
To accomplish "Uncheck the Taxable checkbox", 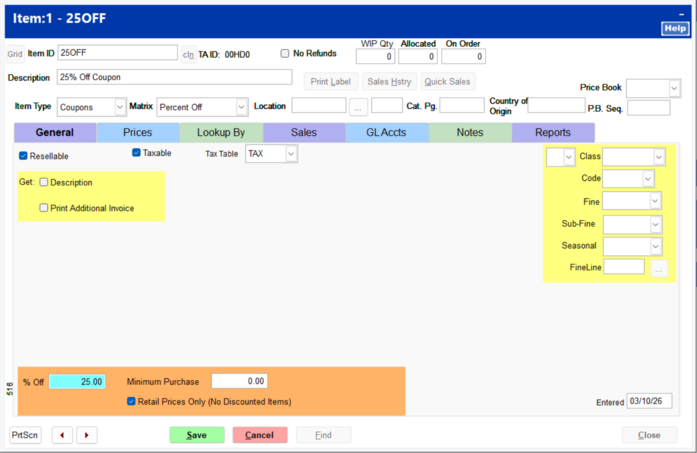I will click(137, 153).
